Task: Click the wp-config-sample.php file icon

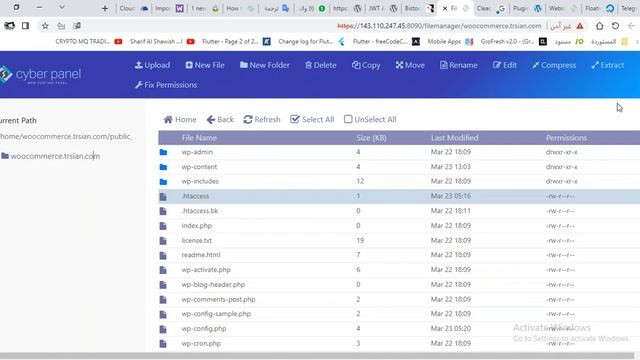Action: [163, 314]
